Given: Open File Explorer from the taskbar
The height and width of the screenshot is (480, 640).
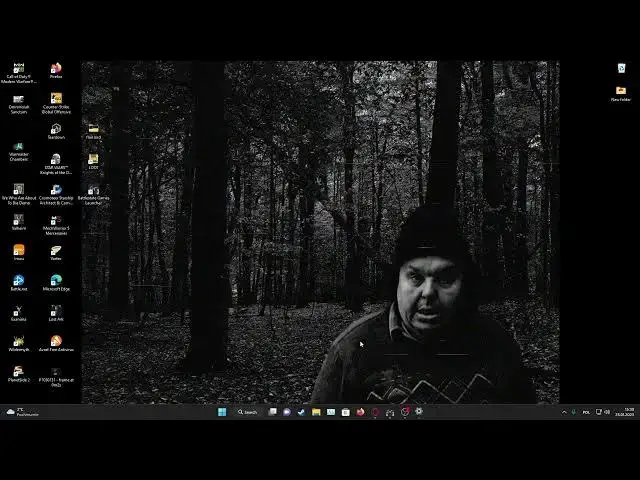Looking at the screenshot, I should click(316, 412).
